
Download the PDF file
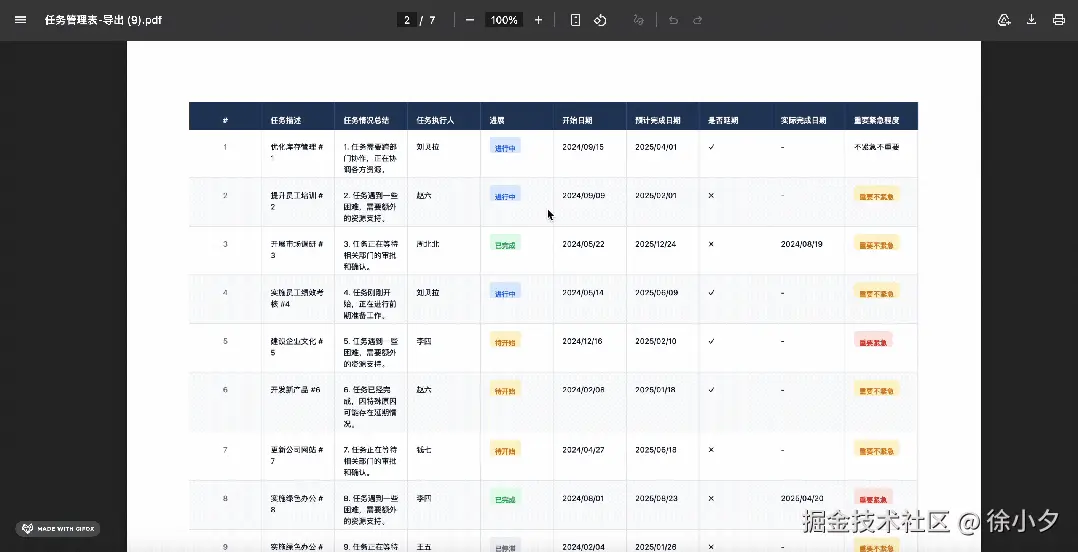(1031, 20)
